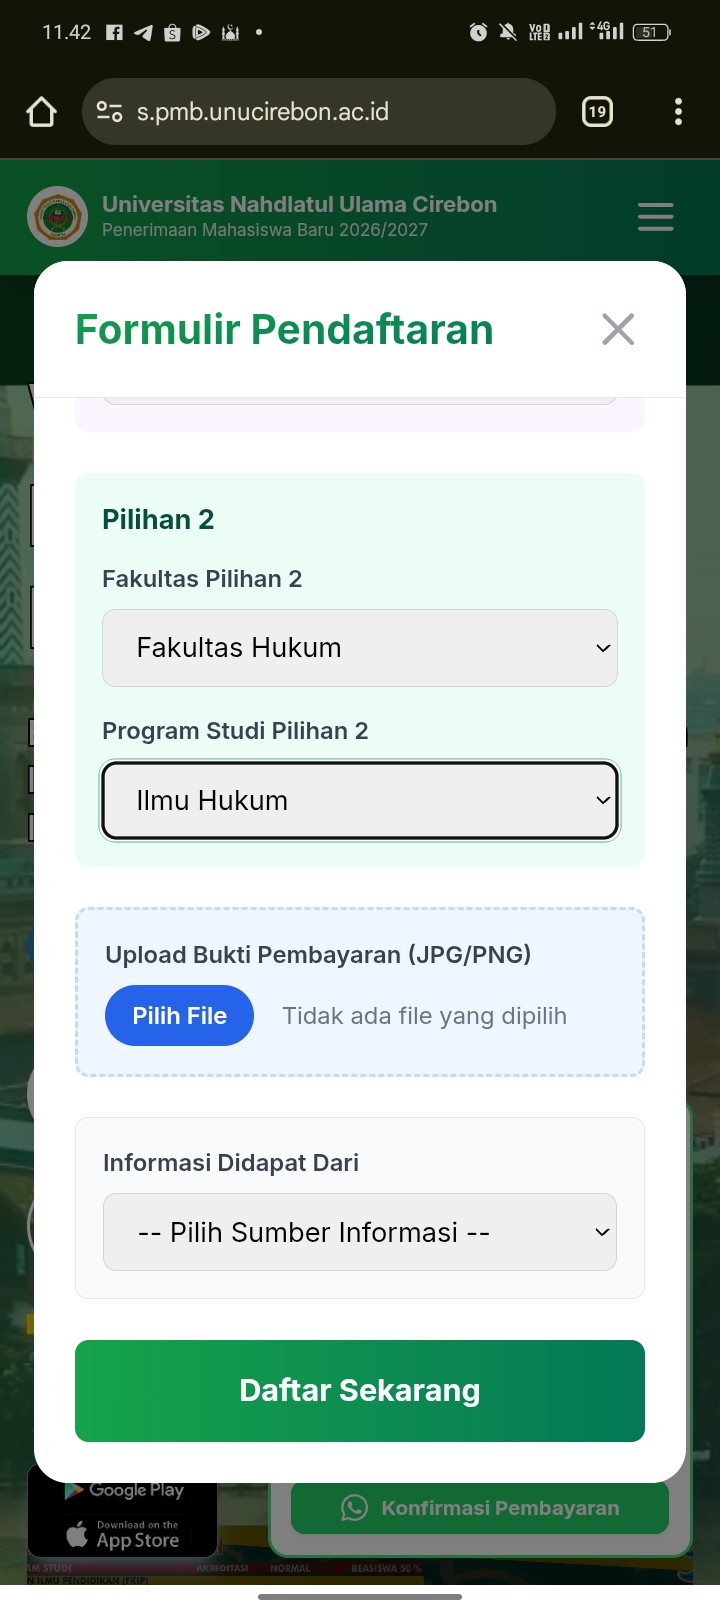The height and width of the screenshot is (1612, 720).
Task: Tap the App Store download badge
Action: click(124, 1536)
